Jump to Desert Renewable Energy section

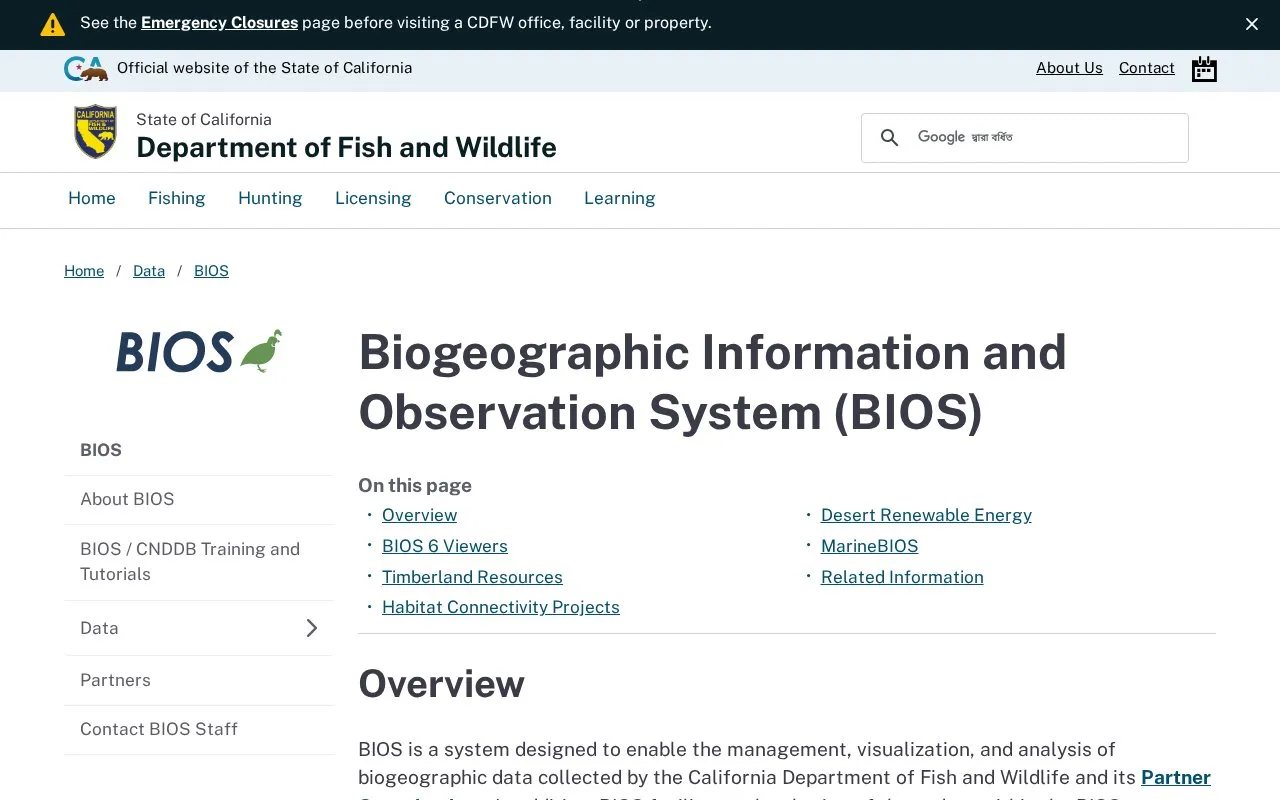926,515
